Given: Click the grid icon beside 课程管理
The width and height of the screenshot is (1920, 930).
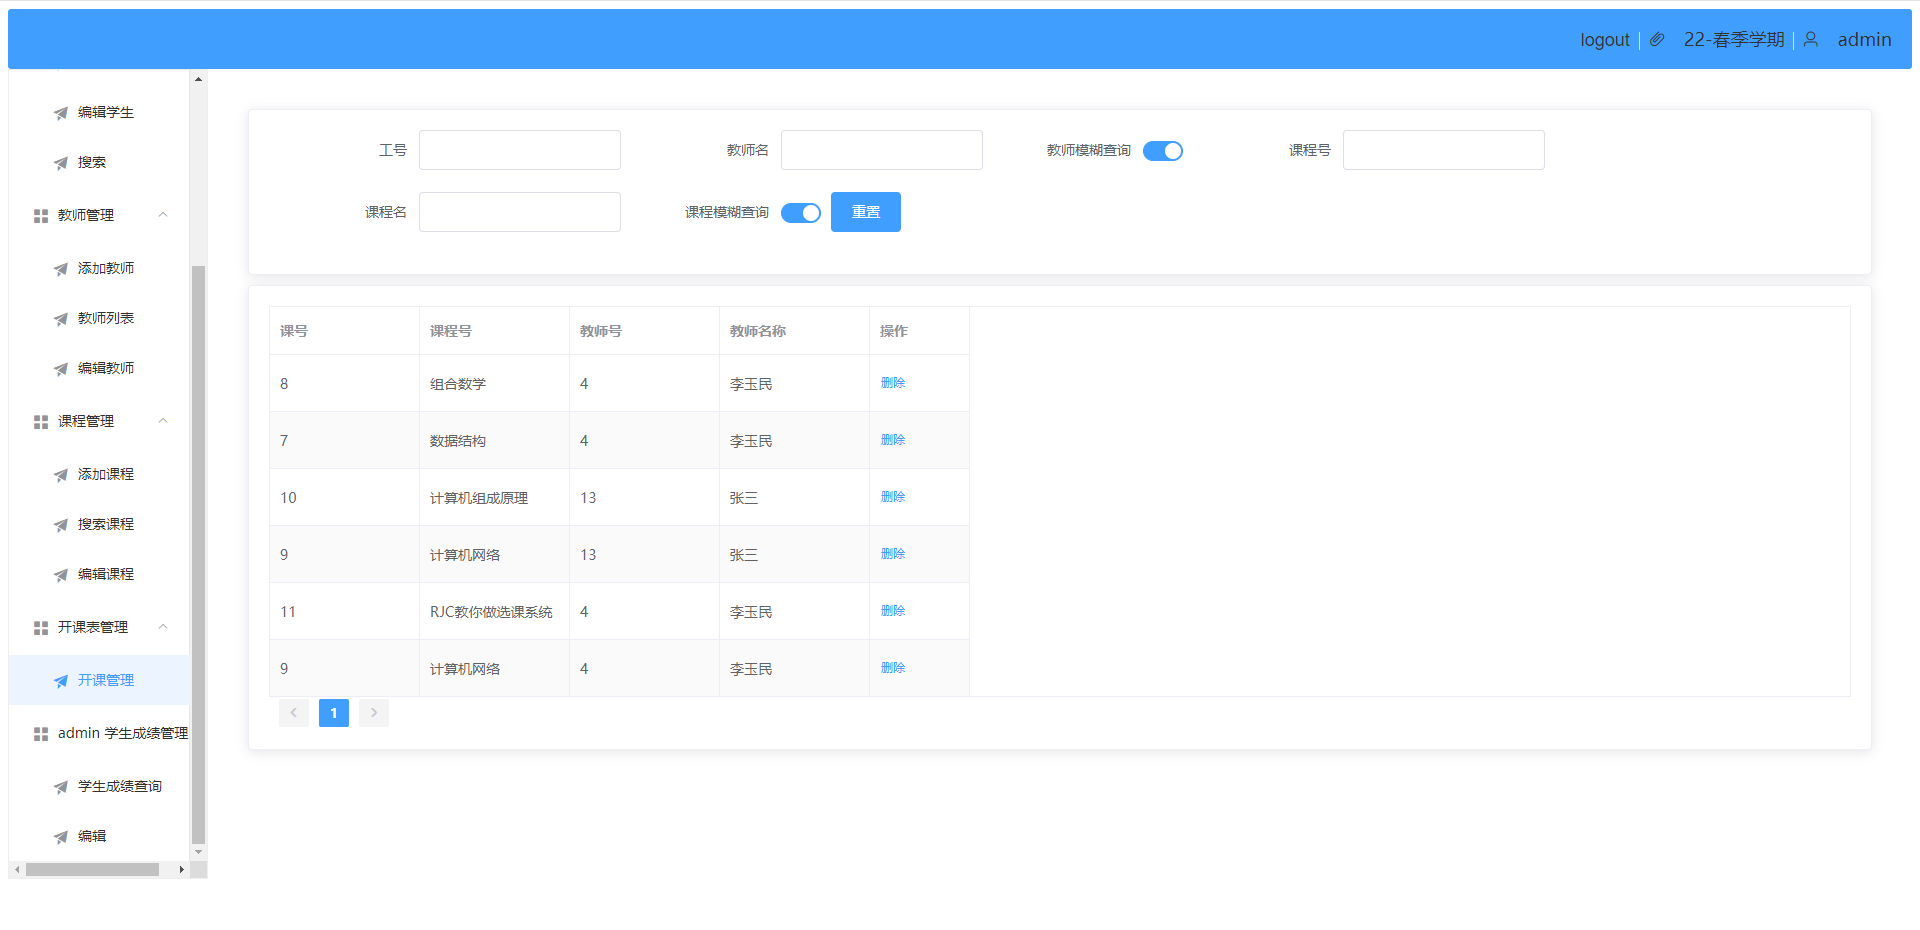Looking at the screenshot, I should pyautogui.click(x=41, y=422).
